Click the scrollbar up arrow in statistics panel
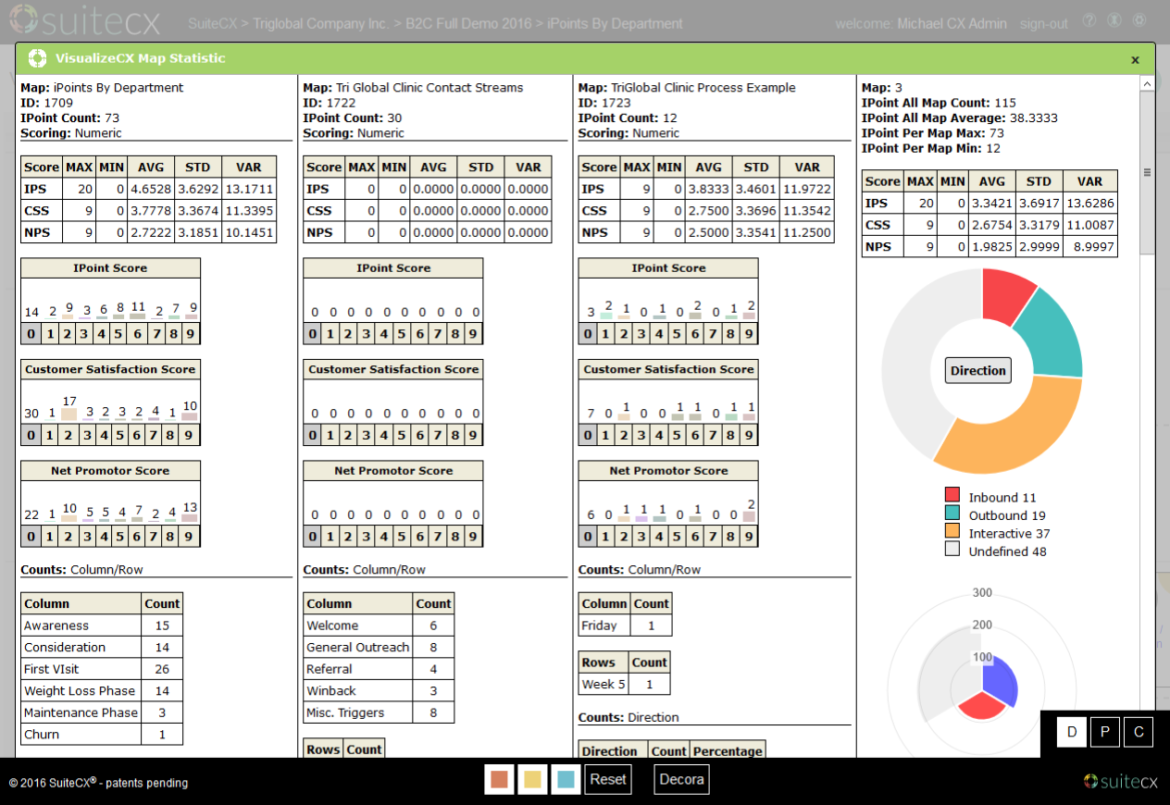 coord(1147,85)
